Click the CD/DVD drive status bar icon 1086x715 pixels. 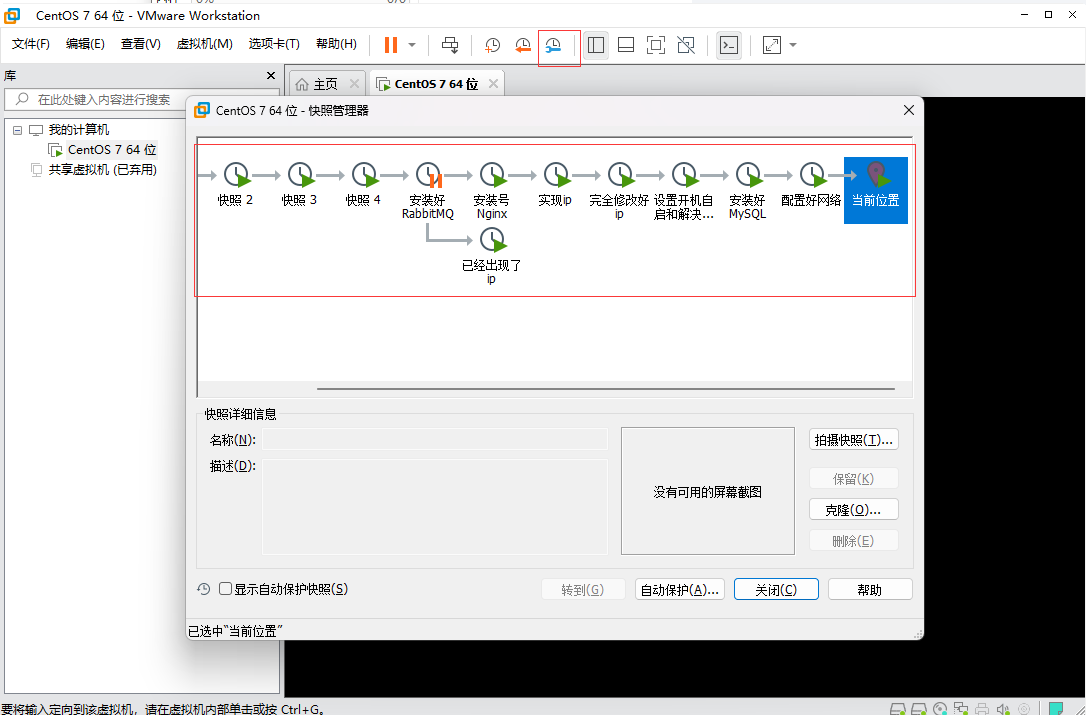940,709
